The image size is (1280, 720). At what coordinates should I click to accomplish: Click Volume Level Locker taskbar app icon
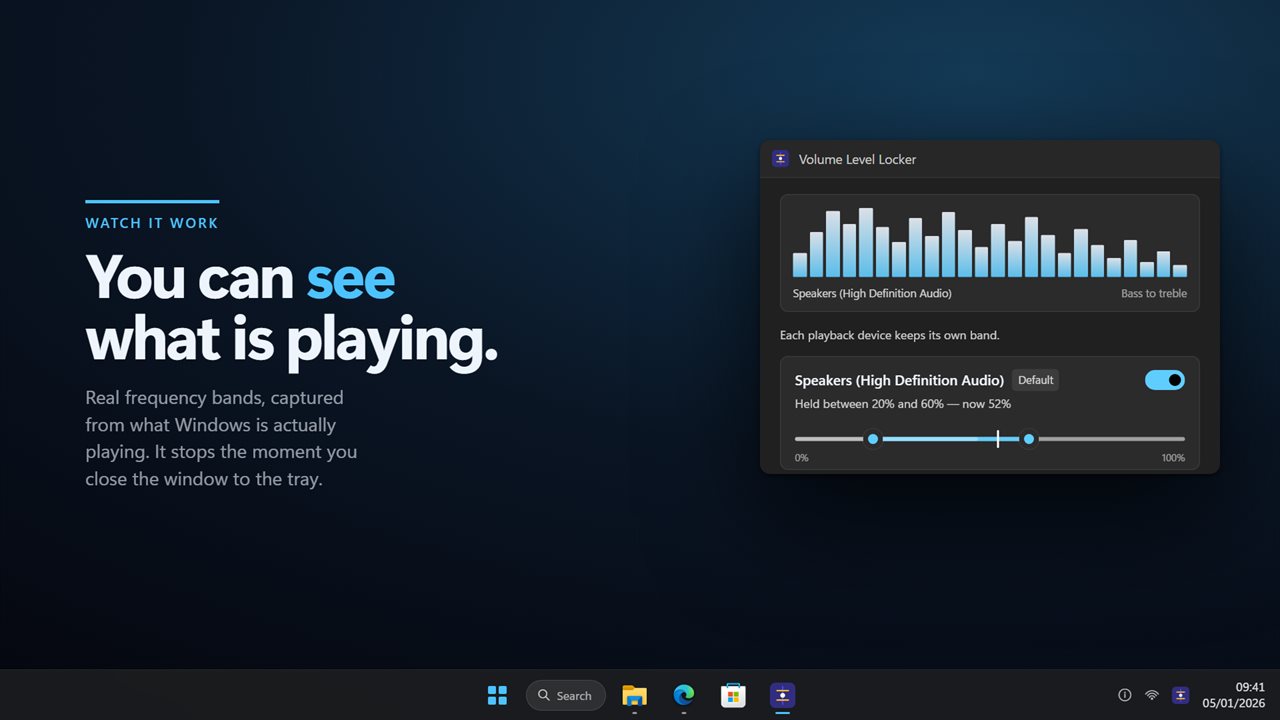(x=782, y=695)
